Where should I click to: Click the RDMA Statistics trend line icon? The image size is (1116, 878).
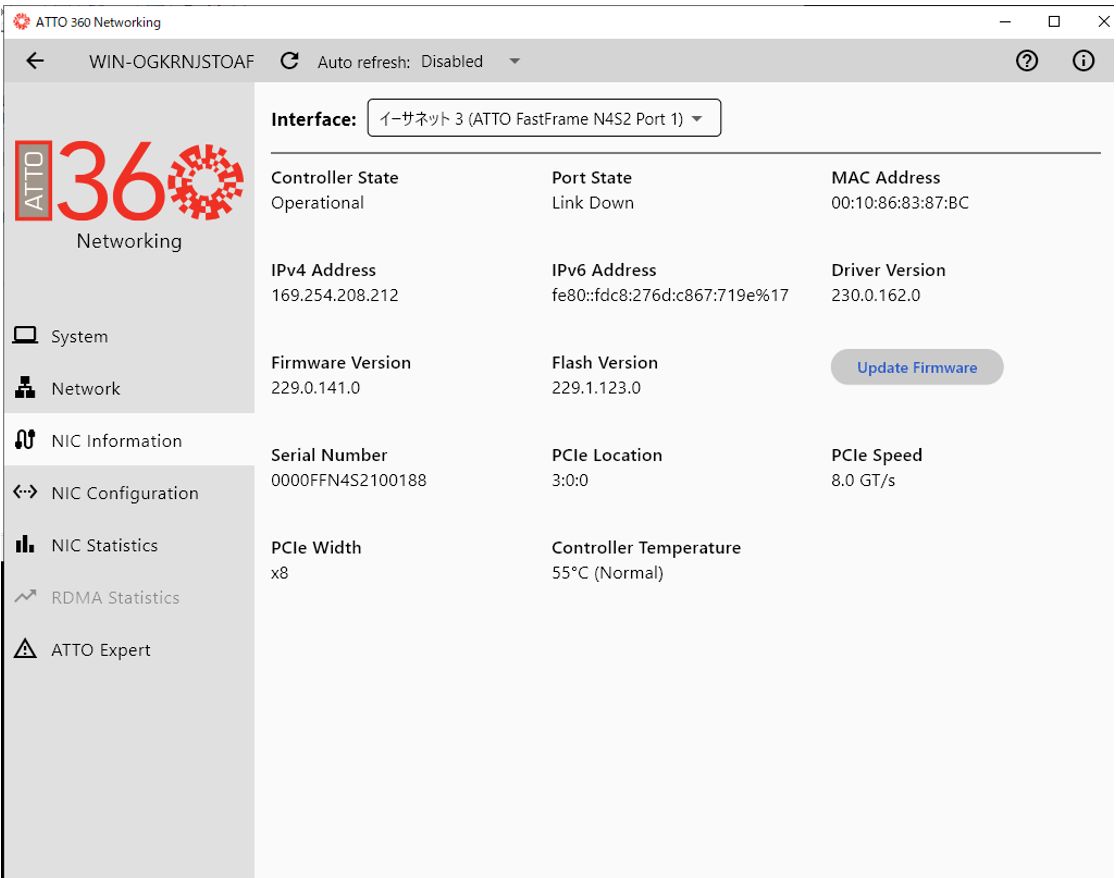point(25,596)
